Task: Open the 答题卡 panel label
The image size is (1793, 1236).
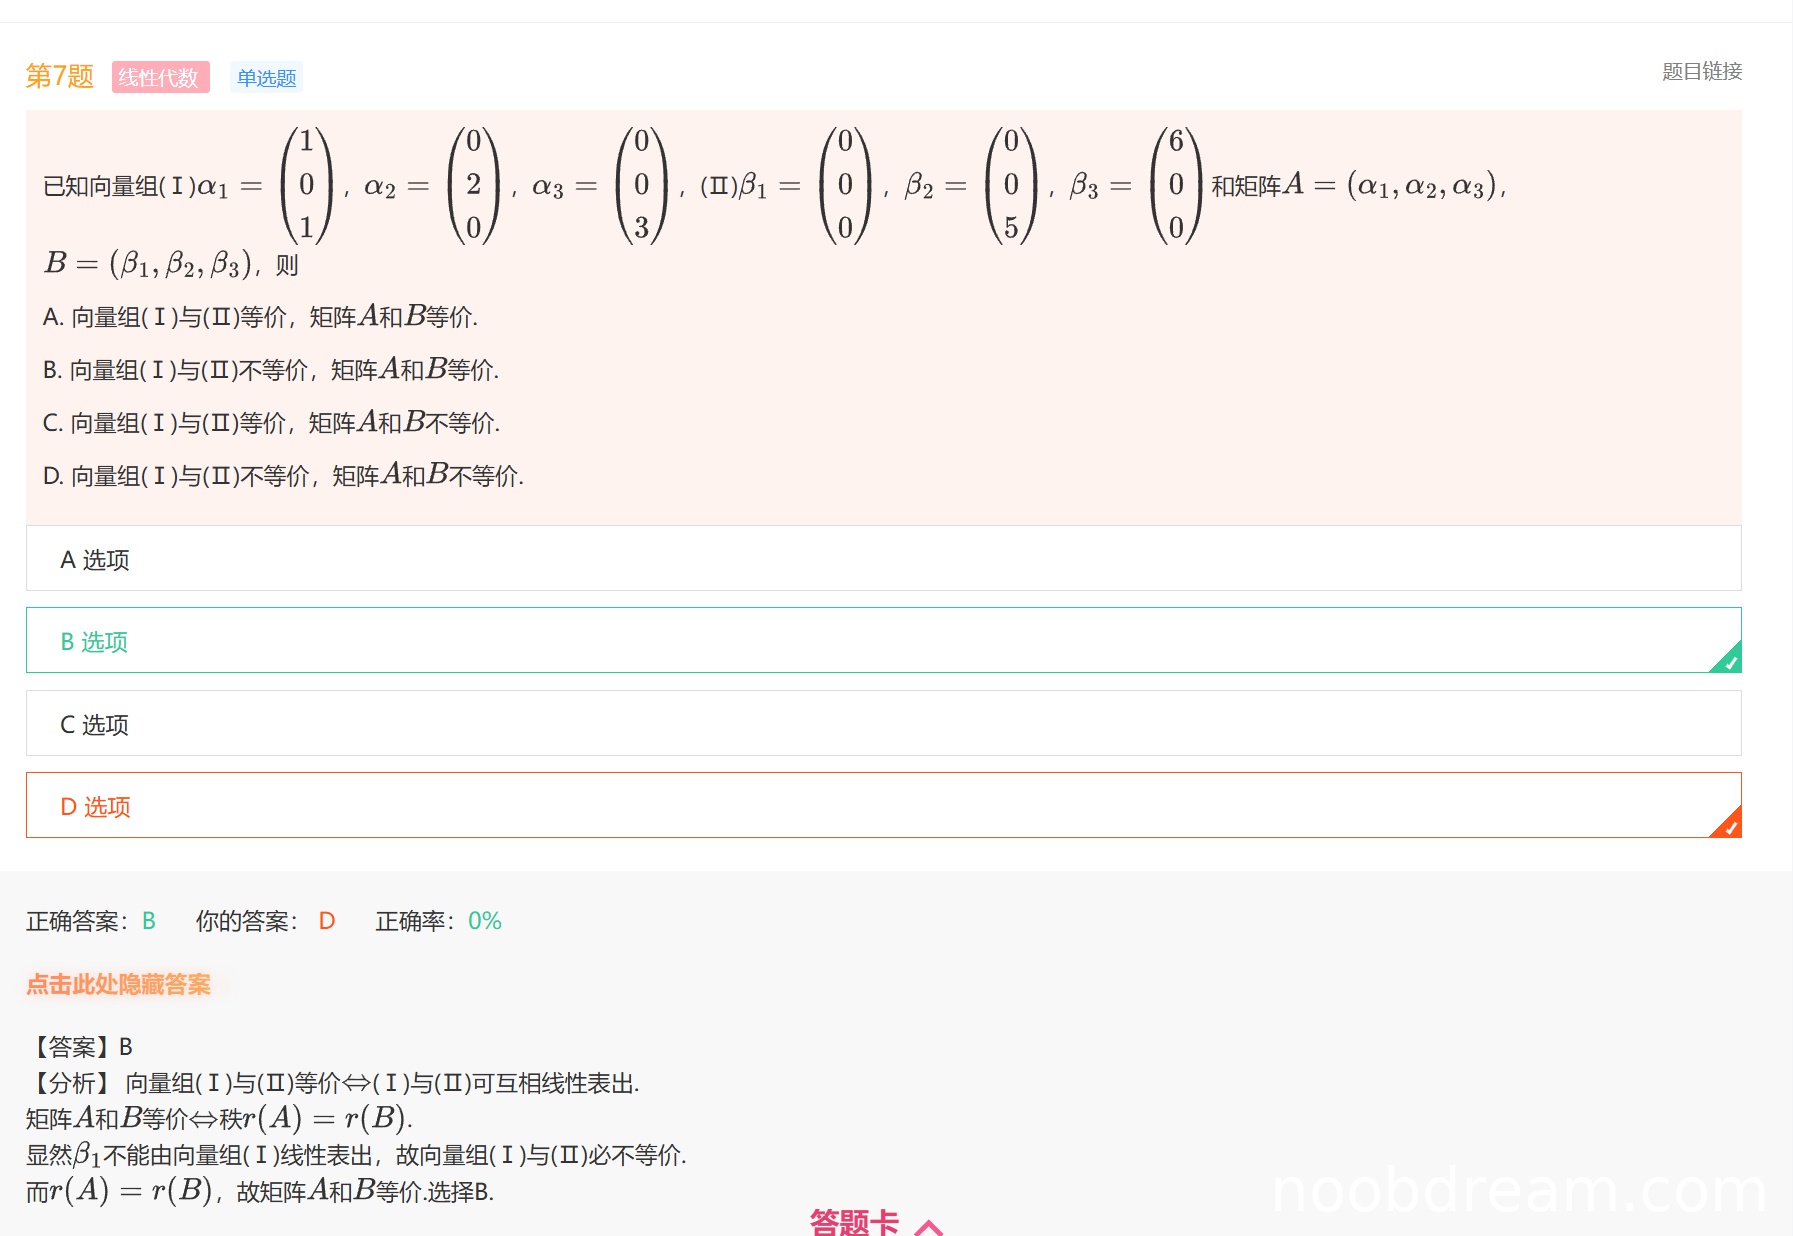Action: 854,1222
